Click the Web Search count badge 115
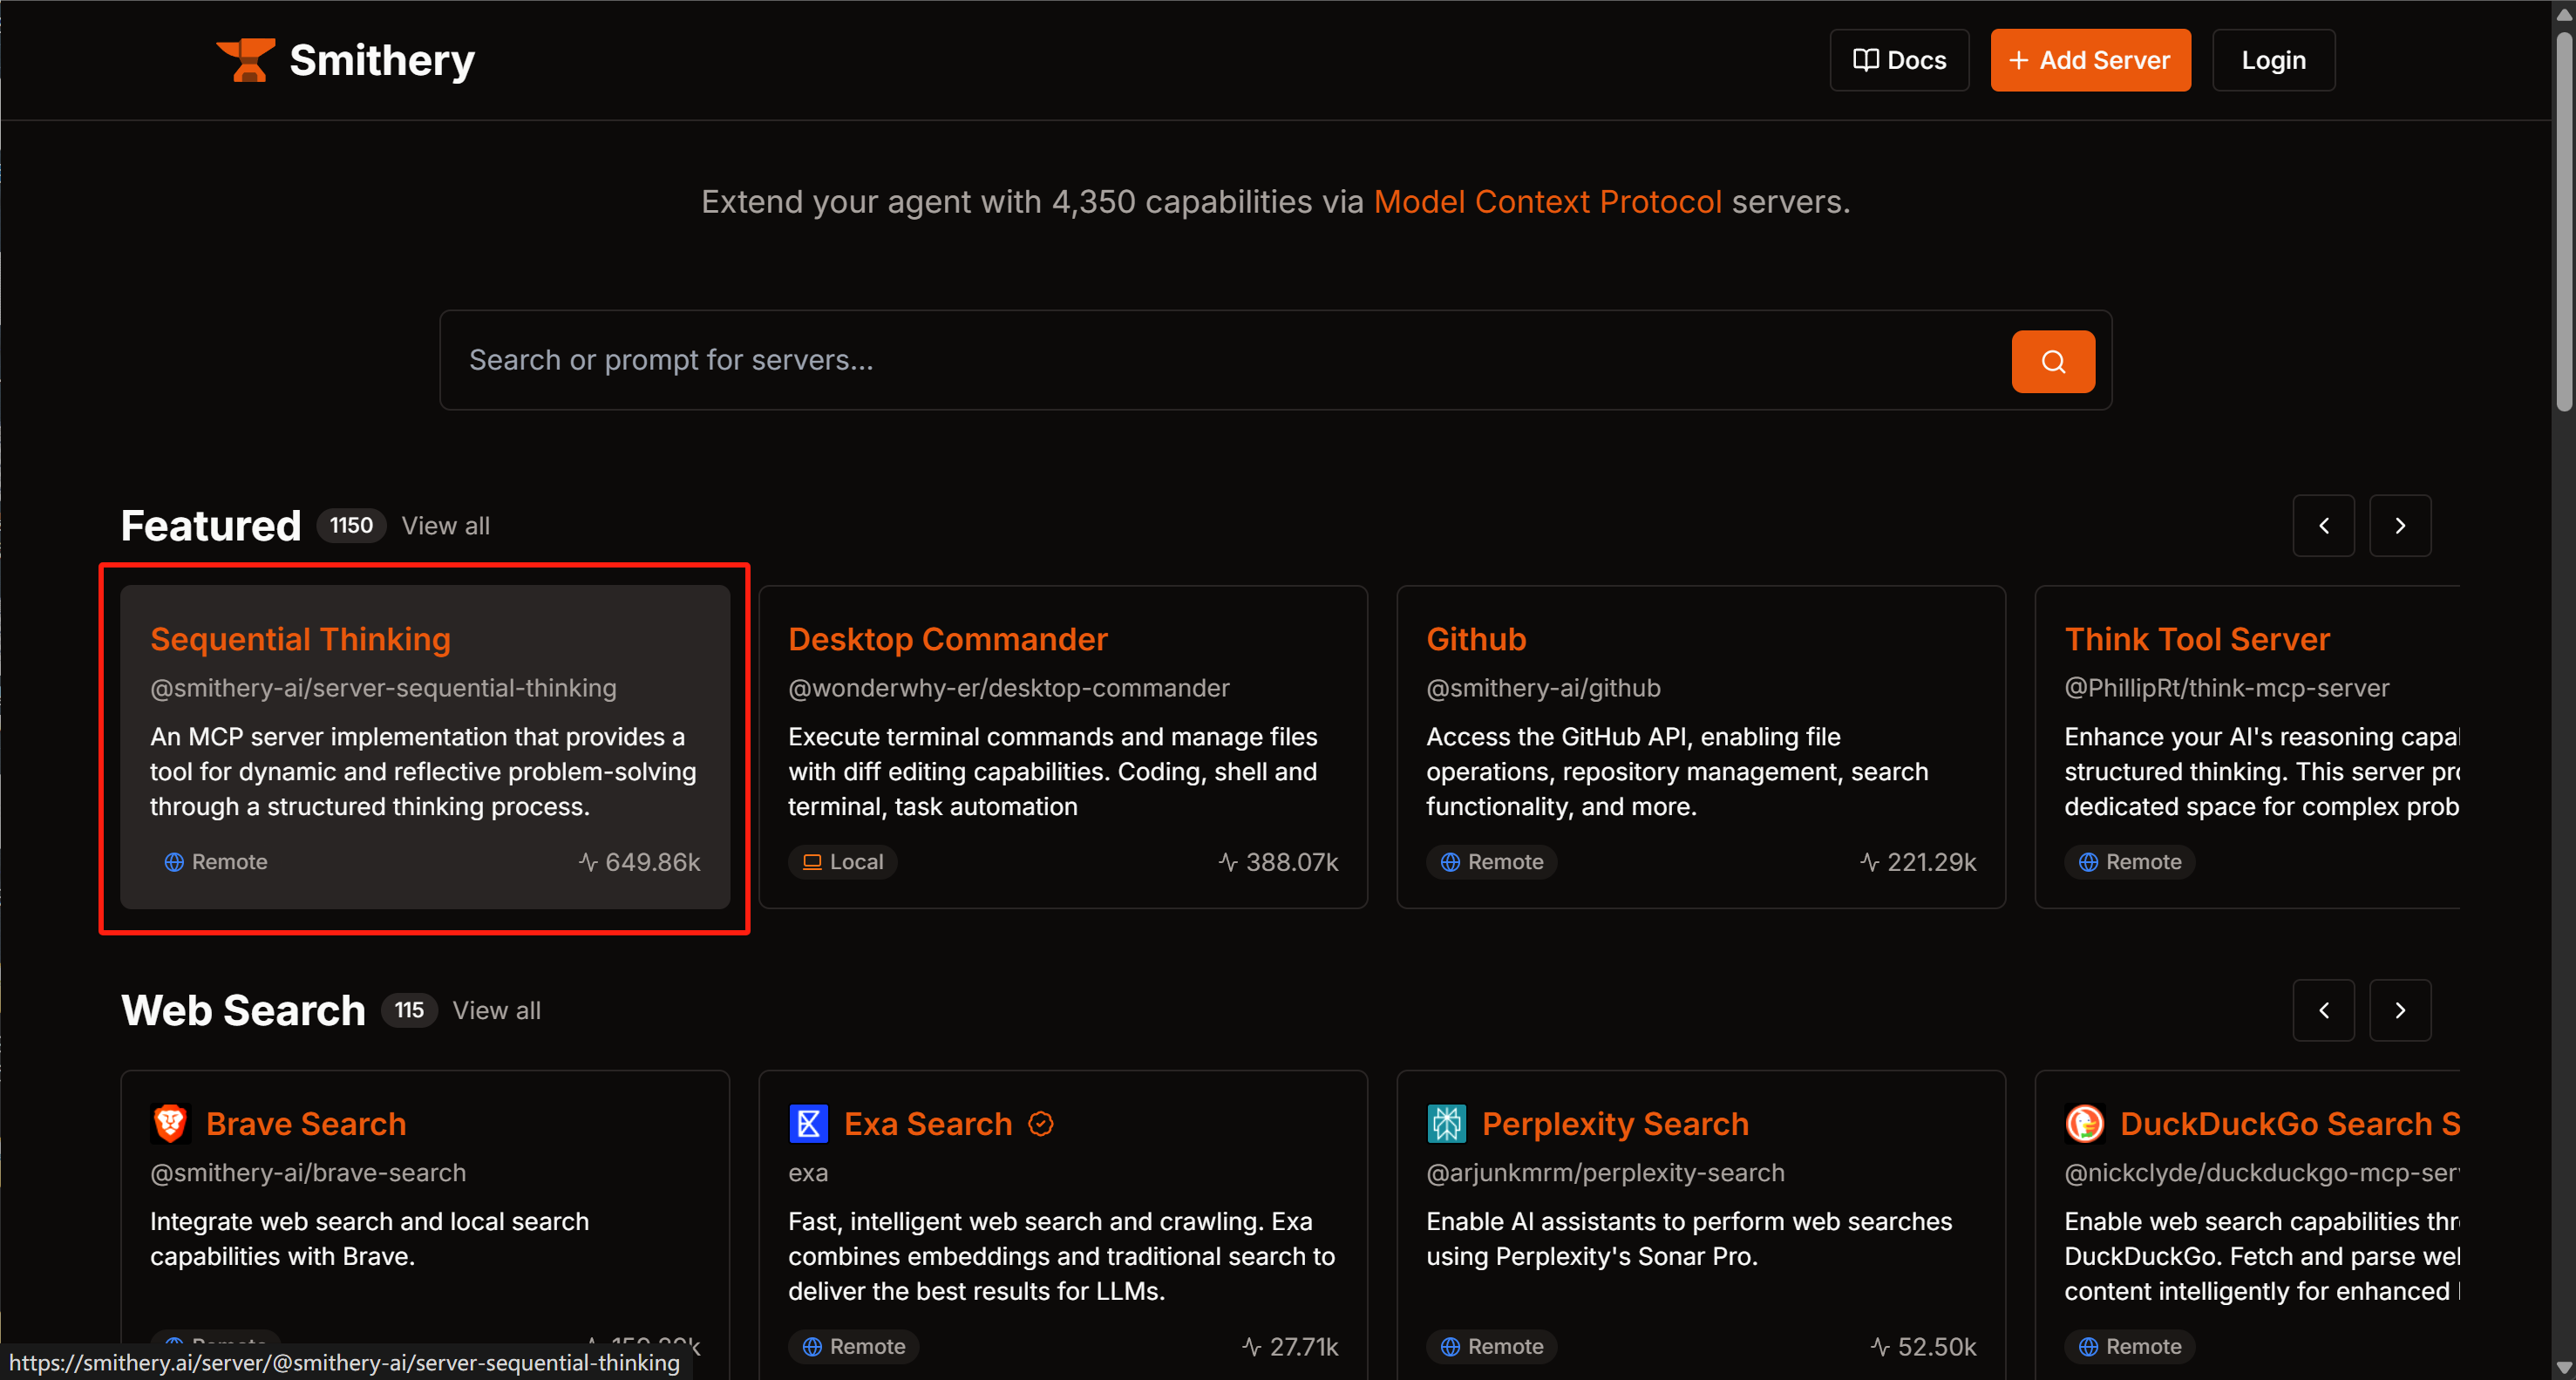The width and height of the screenshot is (2576, 1380). click(x=409, y=1011)
